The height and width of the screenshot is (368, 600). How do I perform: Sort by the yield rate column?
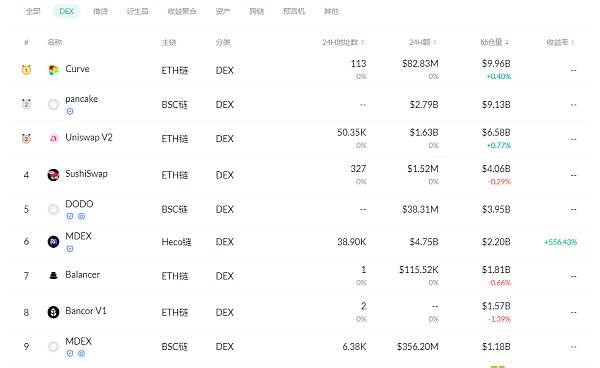[561, 42]
